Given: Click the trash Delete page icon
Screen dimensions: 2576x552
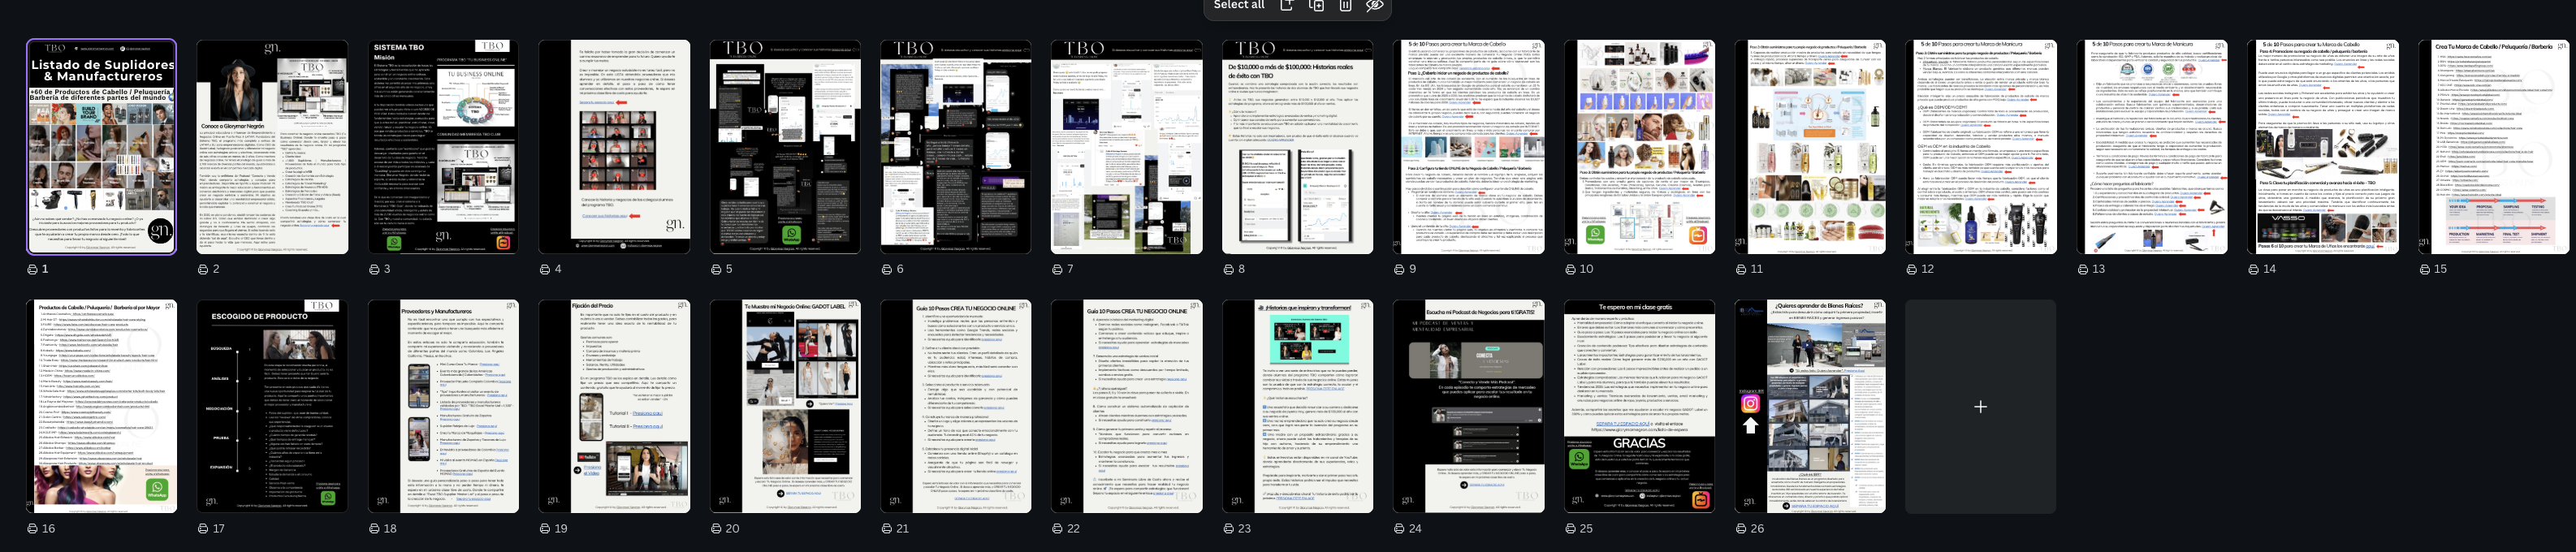Looking at the screenshot, I should tap(1345, 6).
